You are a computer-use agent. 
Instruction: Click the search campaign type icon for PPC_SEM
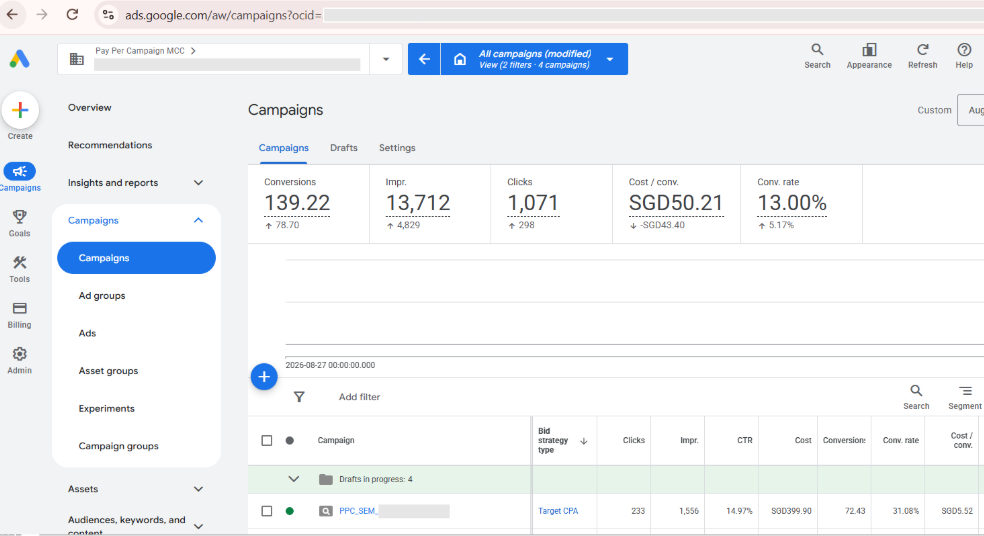pyautogui.click(x=326, y=511)
